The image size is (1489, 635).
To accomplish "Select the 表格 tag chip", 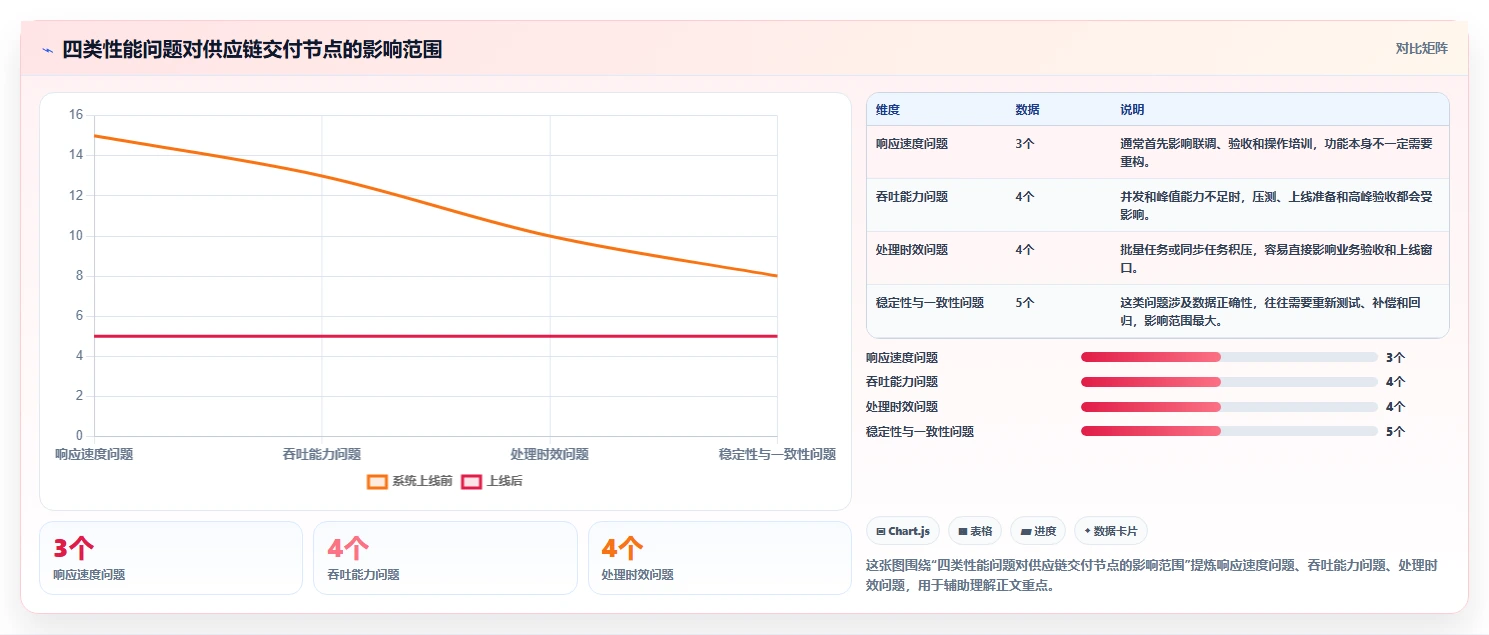I will (x=975, y=531).
